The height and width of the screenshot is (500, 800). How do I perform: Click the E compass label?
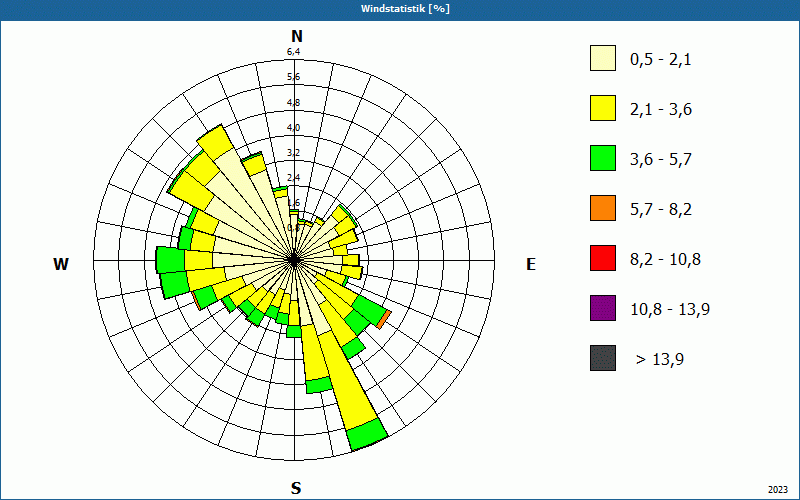click(x=531, y=264)
